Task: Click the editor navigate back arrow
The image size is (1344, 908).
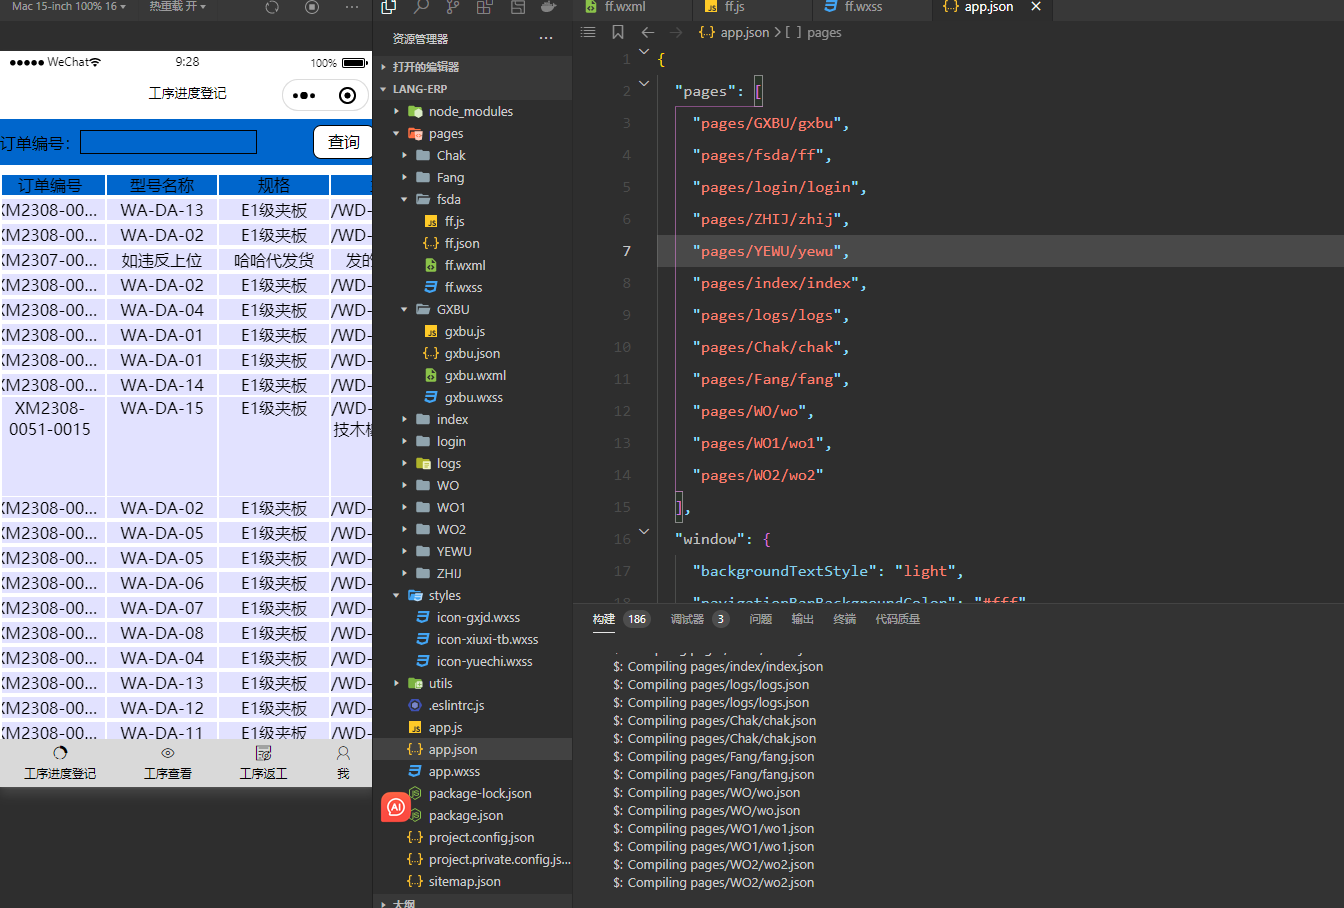Action: click(648, 32)
